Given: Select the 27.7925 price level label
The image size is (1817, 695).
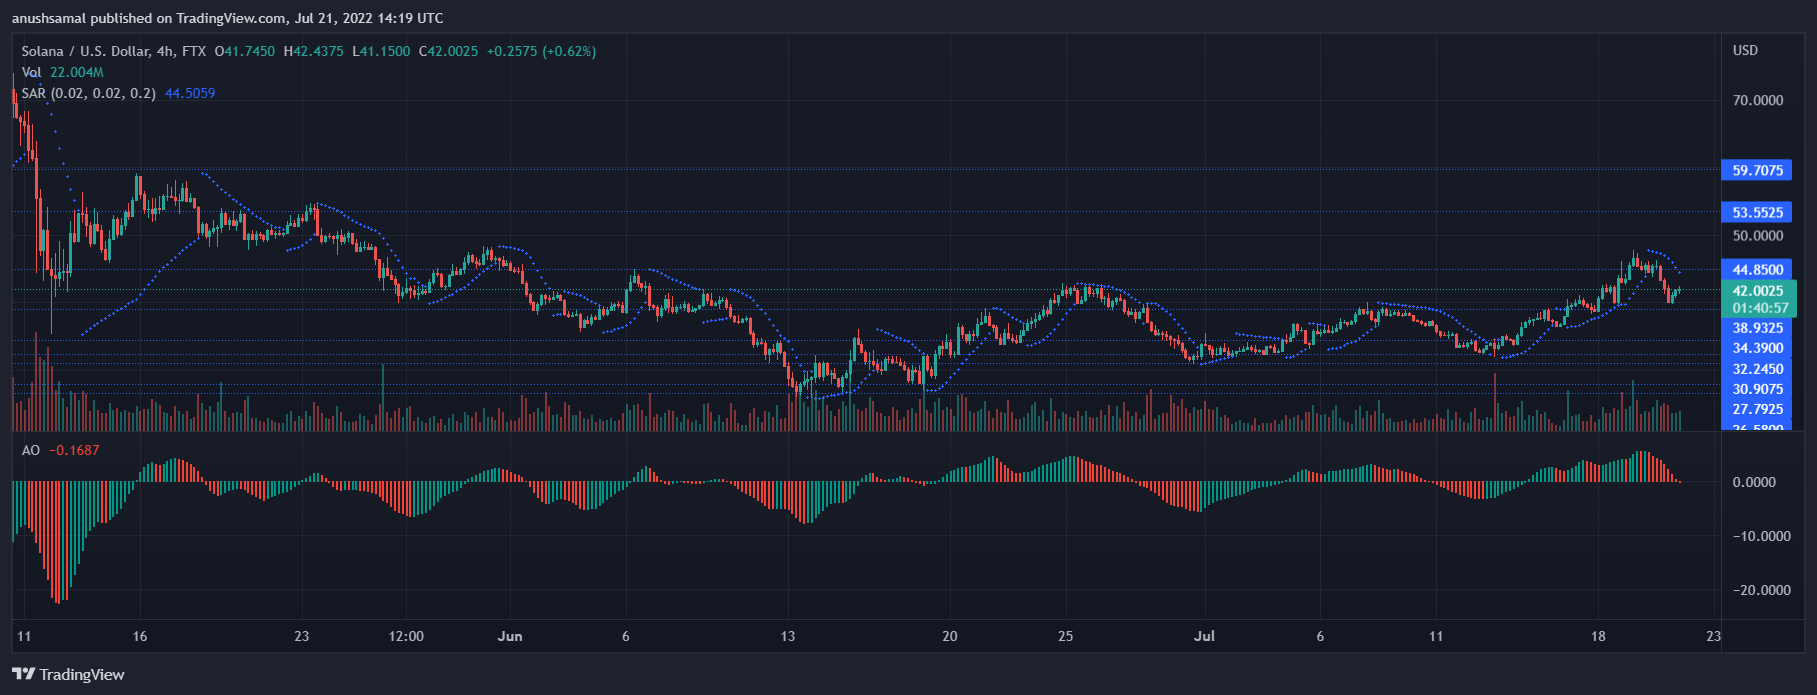Looking at the screenshot, I should tap(1757, 409).
